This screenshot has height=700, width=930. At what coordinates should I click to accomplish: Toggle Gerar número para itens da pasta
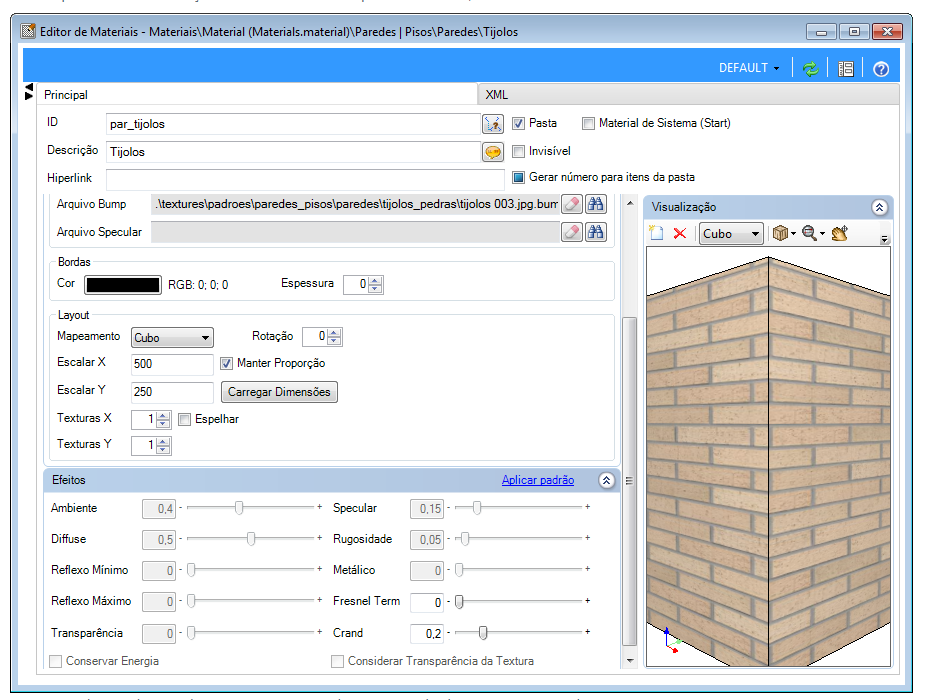(518, 177)
